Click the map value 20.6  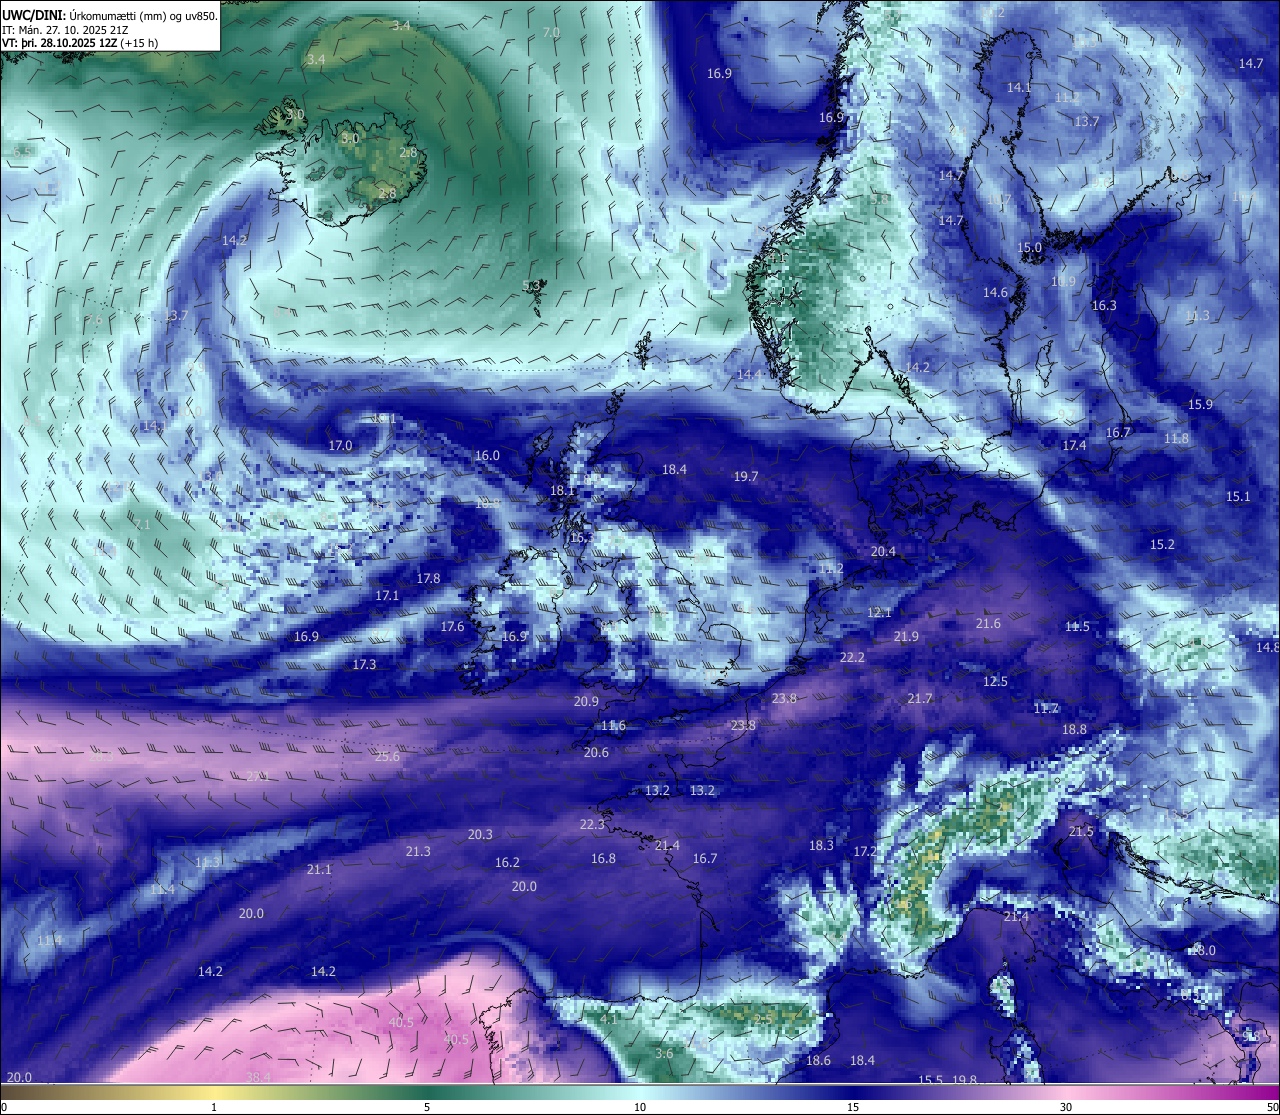(x=596, y=752)
